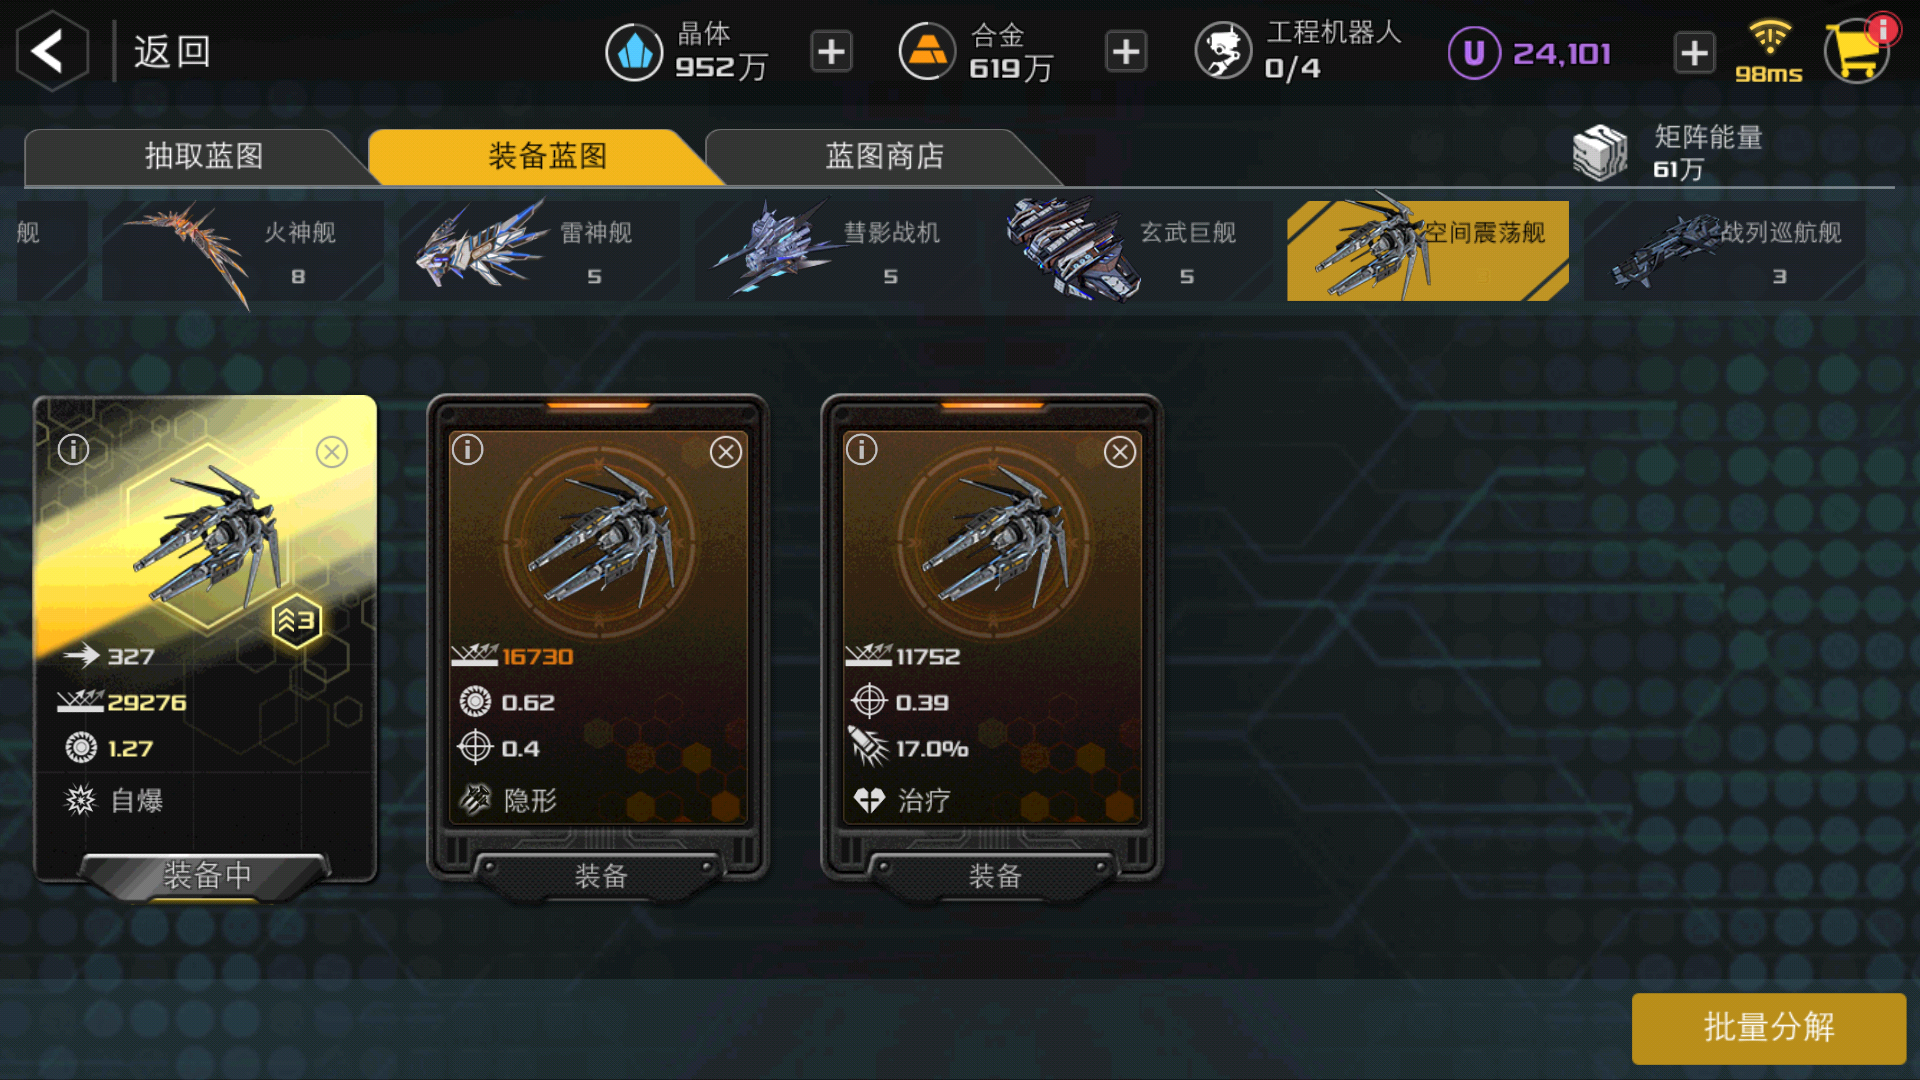1920x1080 pixels.
Task: Select the 玄武巨舰 ship category
Action: tap(1132, 251)
